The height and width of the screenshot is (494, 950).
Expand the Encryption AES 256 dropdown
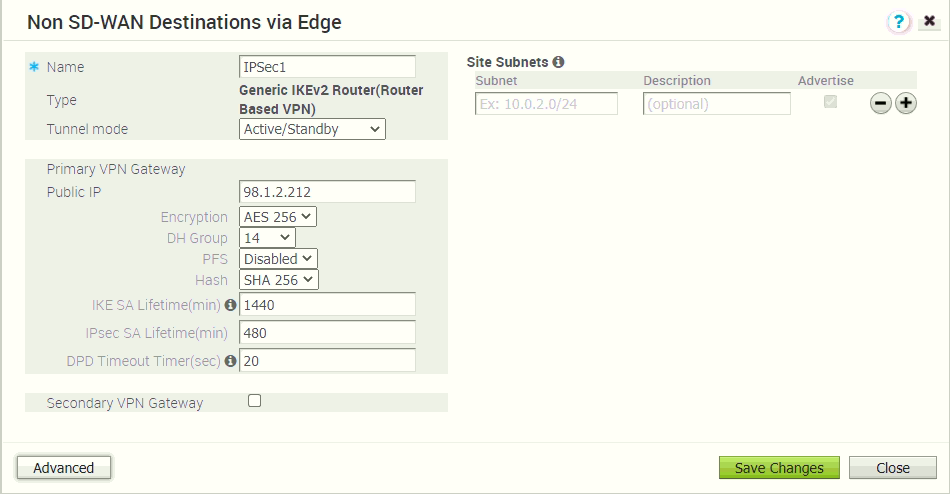pos(278,217)
